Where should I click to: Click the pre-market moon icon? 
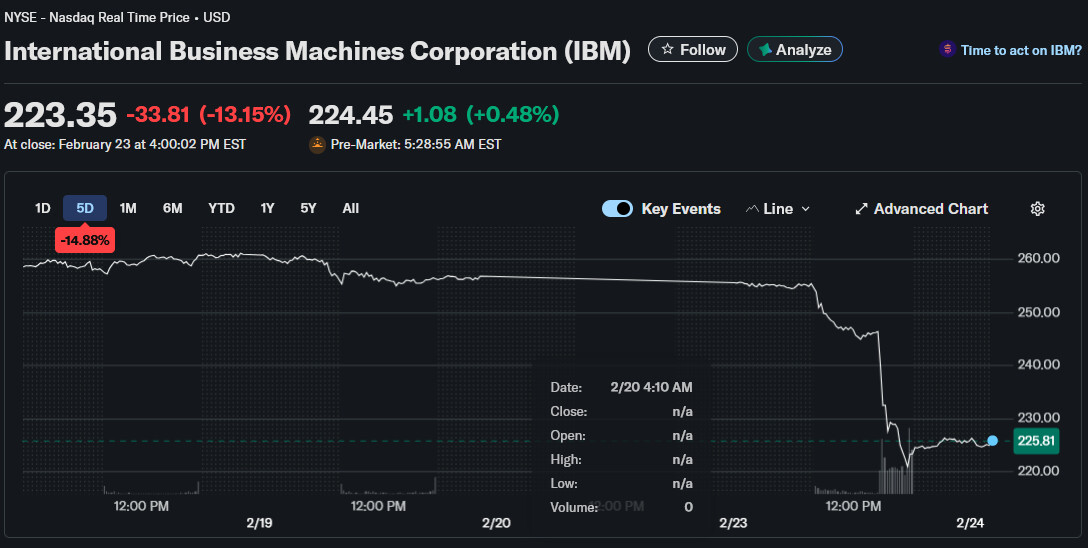(317, 144)
